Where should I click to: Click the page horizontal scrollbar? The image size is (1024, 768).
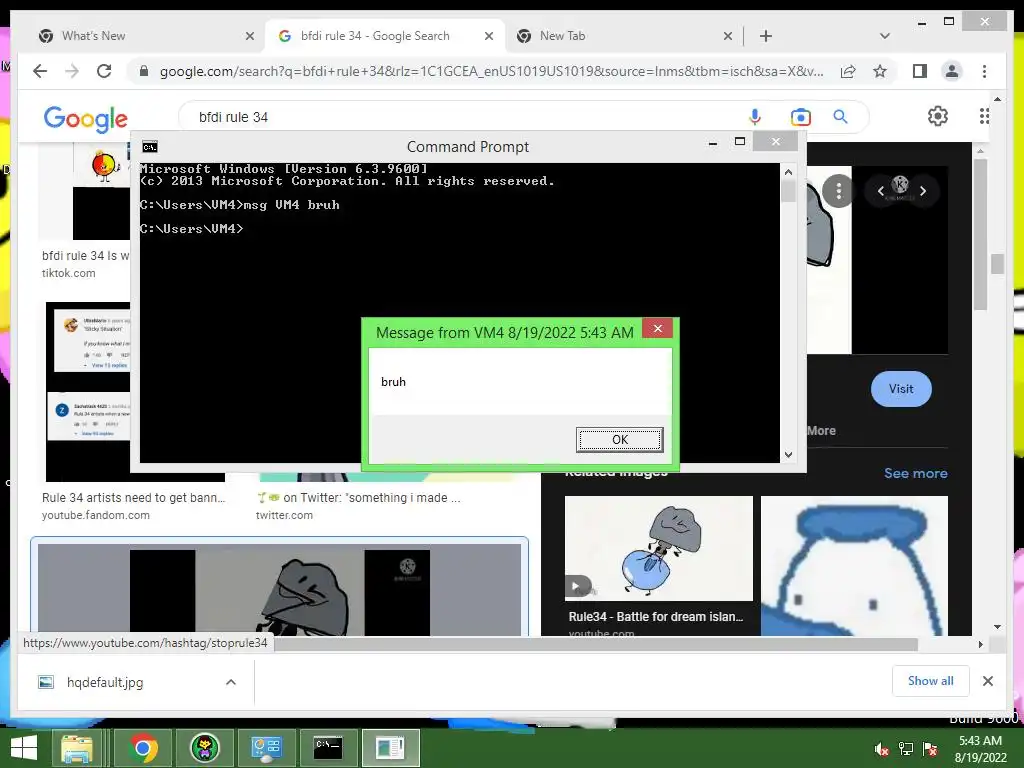(596, 645)
